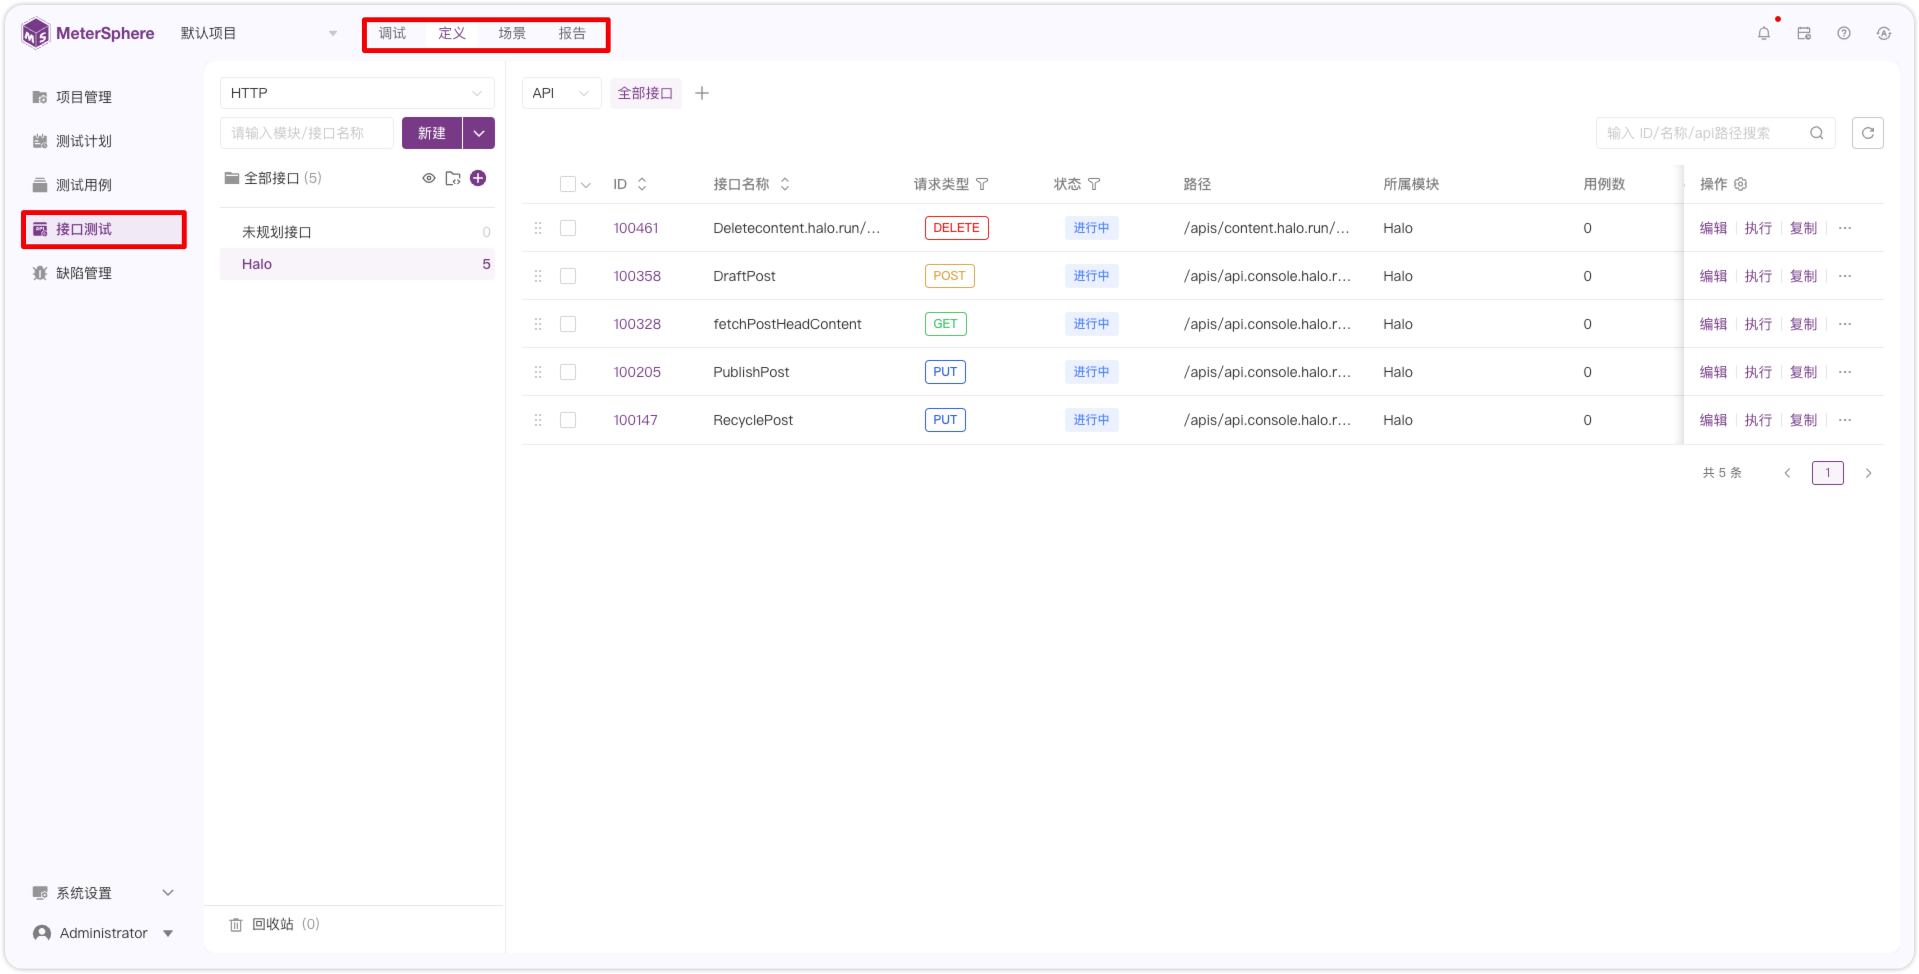Screen dimensions: 1919x974
Task: Add a new module with plus icon
Action: [478, 178]
